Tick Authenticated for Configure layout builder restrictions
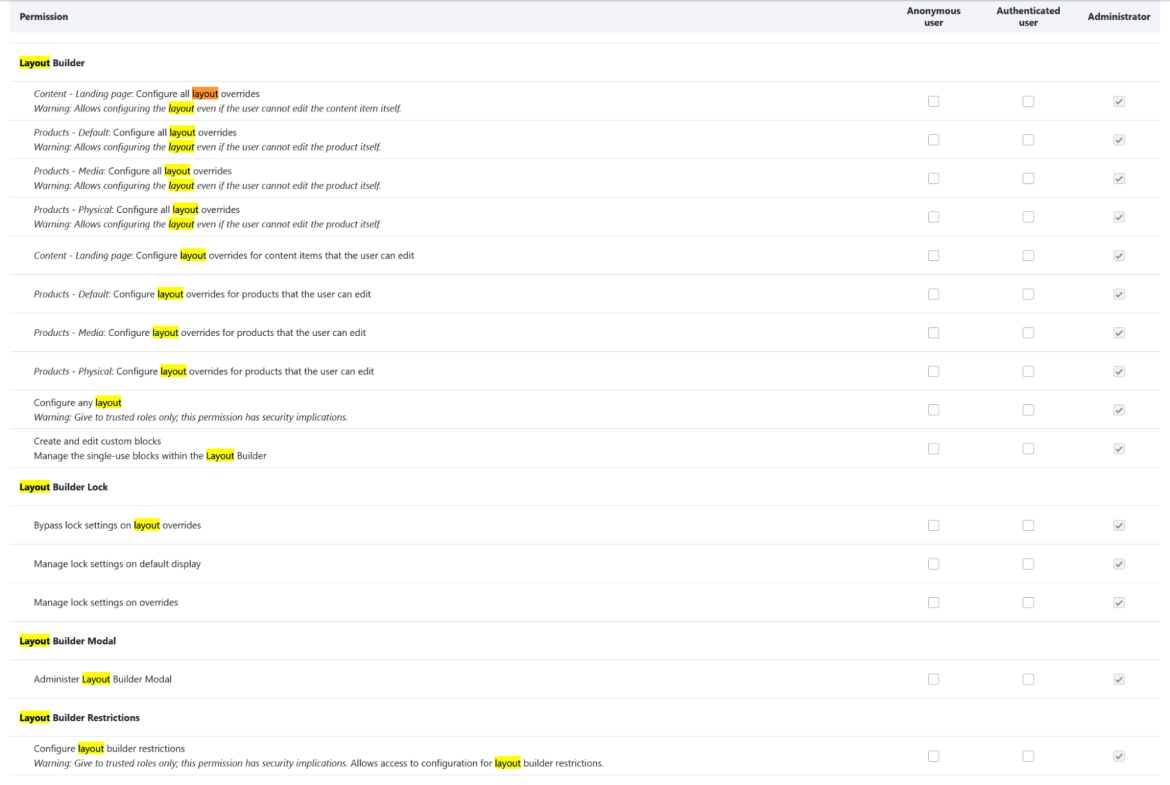The width and height of the screenshot is (1170, 785). 1028,757
